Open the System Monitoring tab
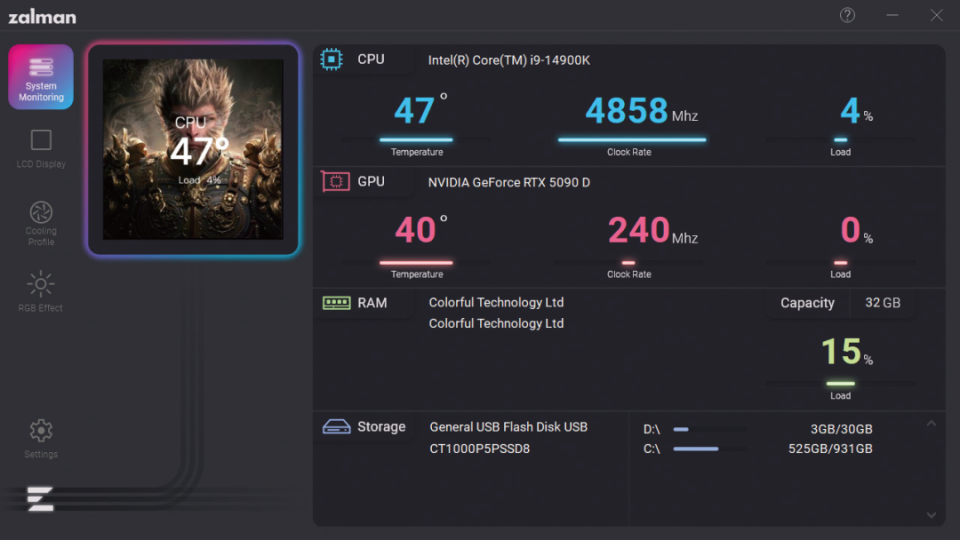This screenshot has width=960, height=540. pyautogui.click(x=41, y=77)
